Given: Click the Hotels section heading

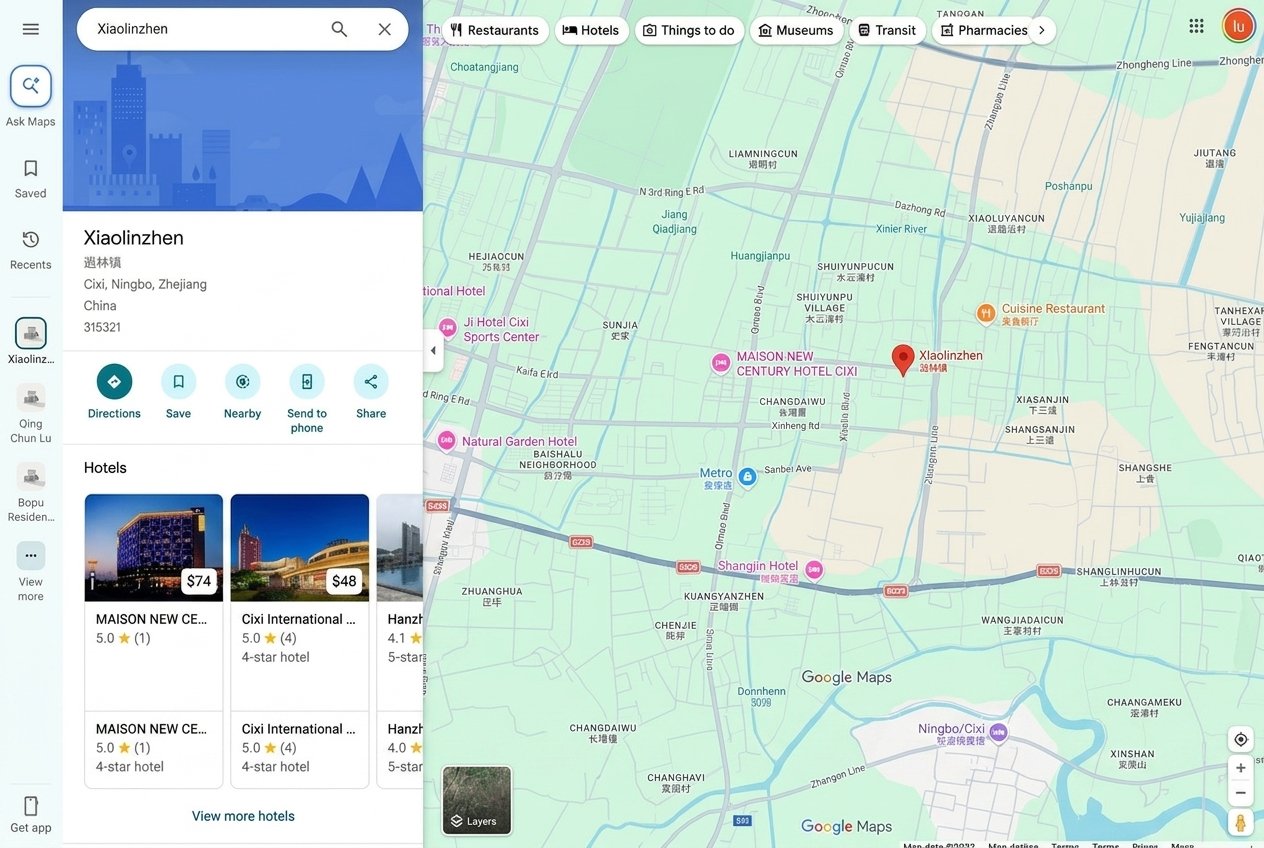Looking at the screenshot, I should coord(105,468).
